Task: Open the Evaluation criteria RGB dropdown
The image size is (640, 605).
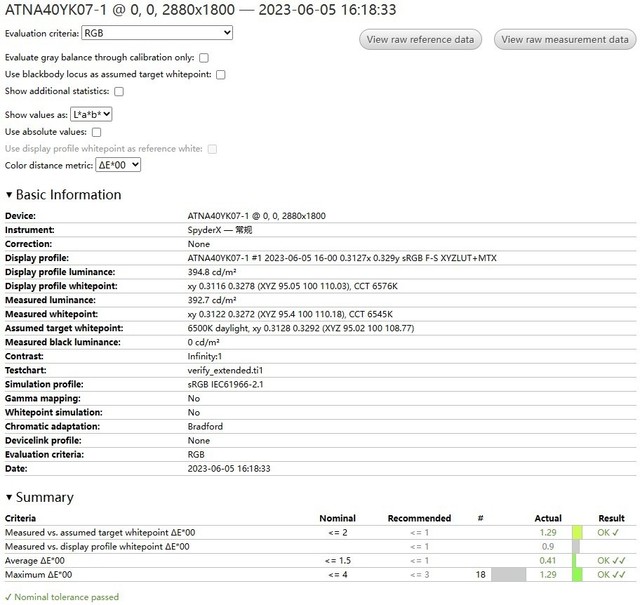Action: 157,33
